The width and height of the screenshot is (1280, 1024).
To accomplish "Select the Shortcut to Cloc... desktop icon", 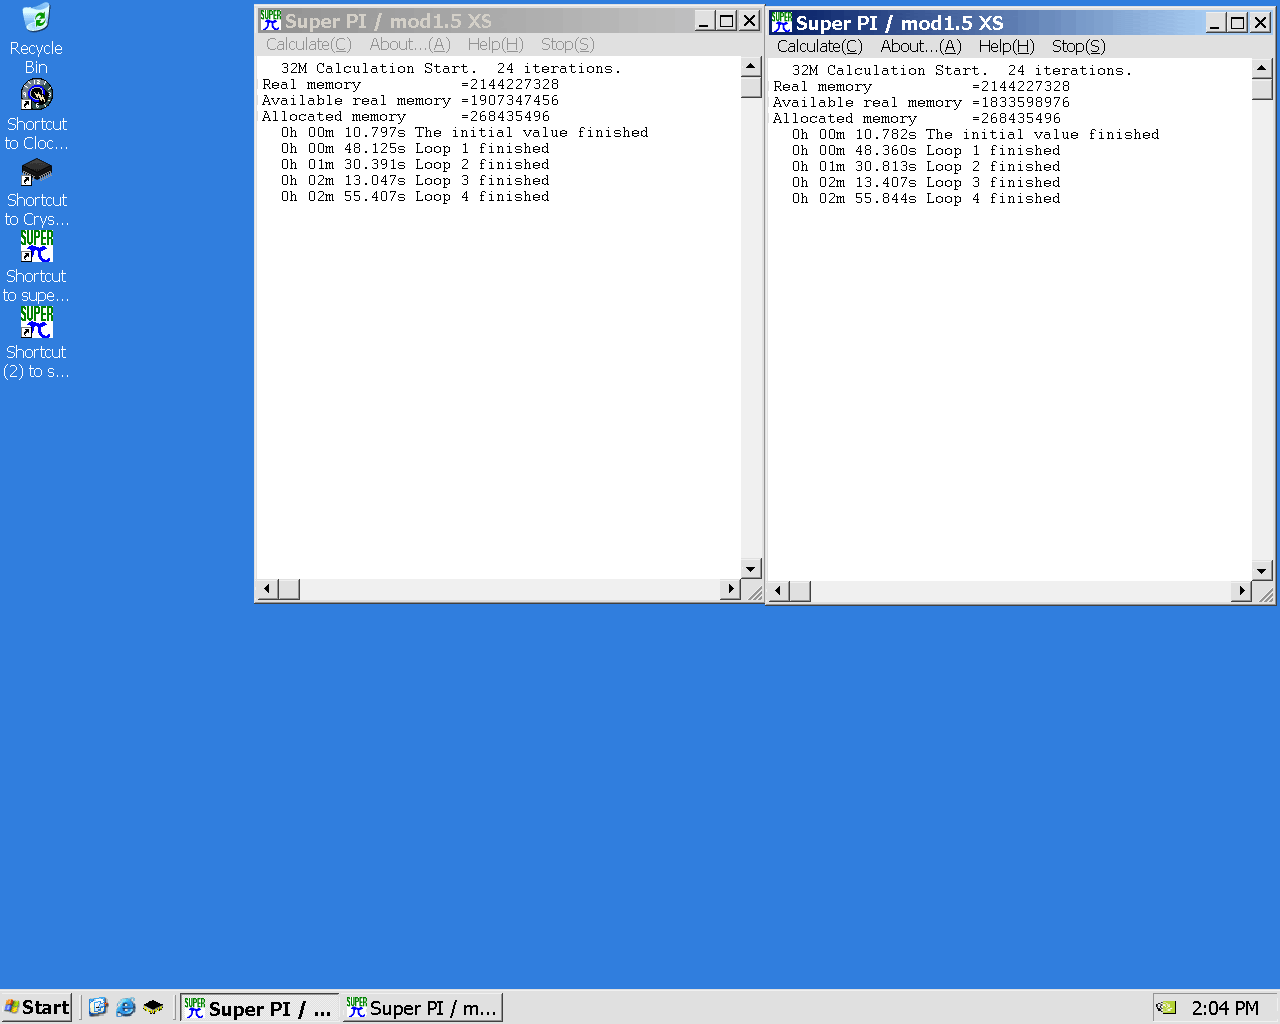I will (x=36, y=115).
